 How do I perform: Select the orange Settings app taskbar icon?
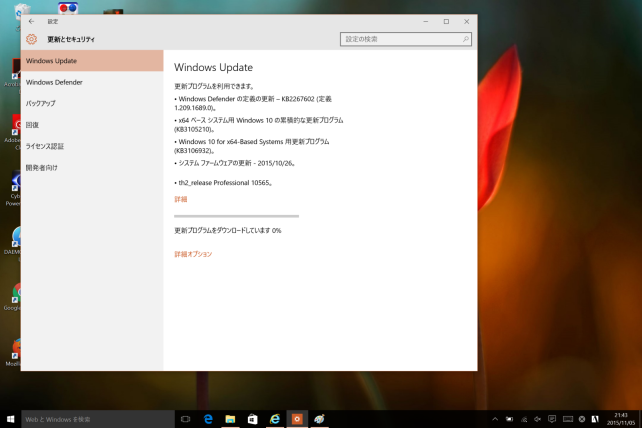[297, 419]
